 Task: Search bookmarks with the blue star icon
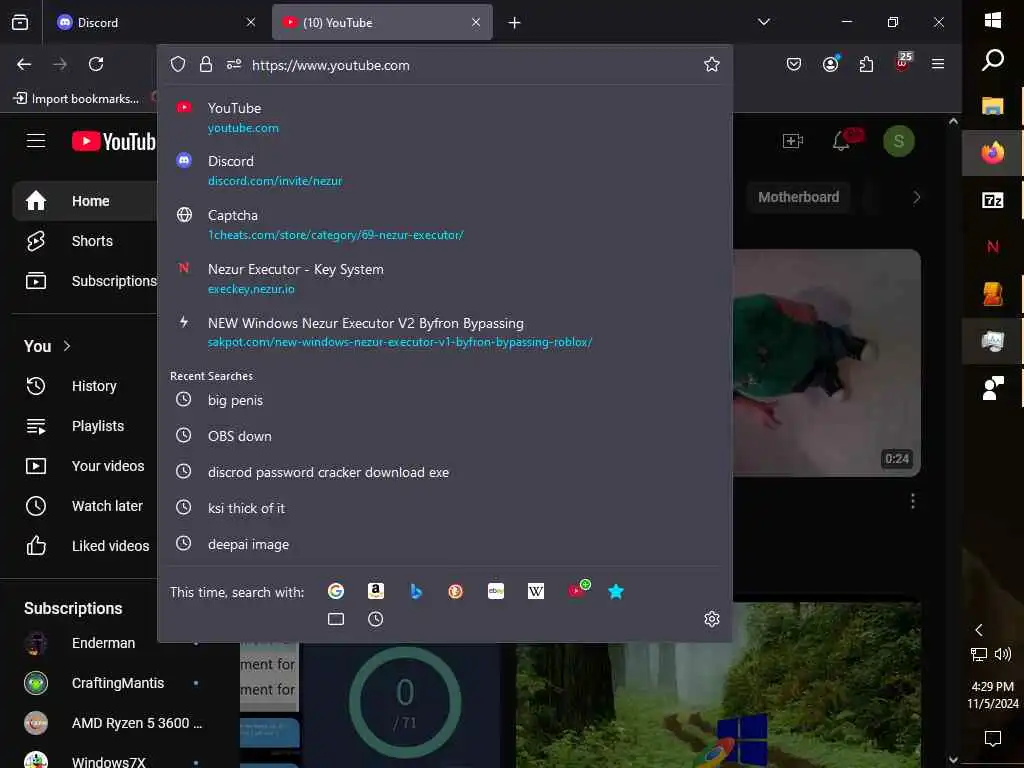tap(616, 591)
